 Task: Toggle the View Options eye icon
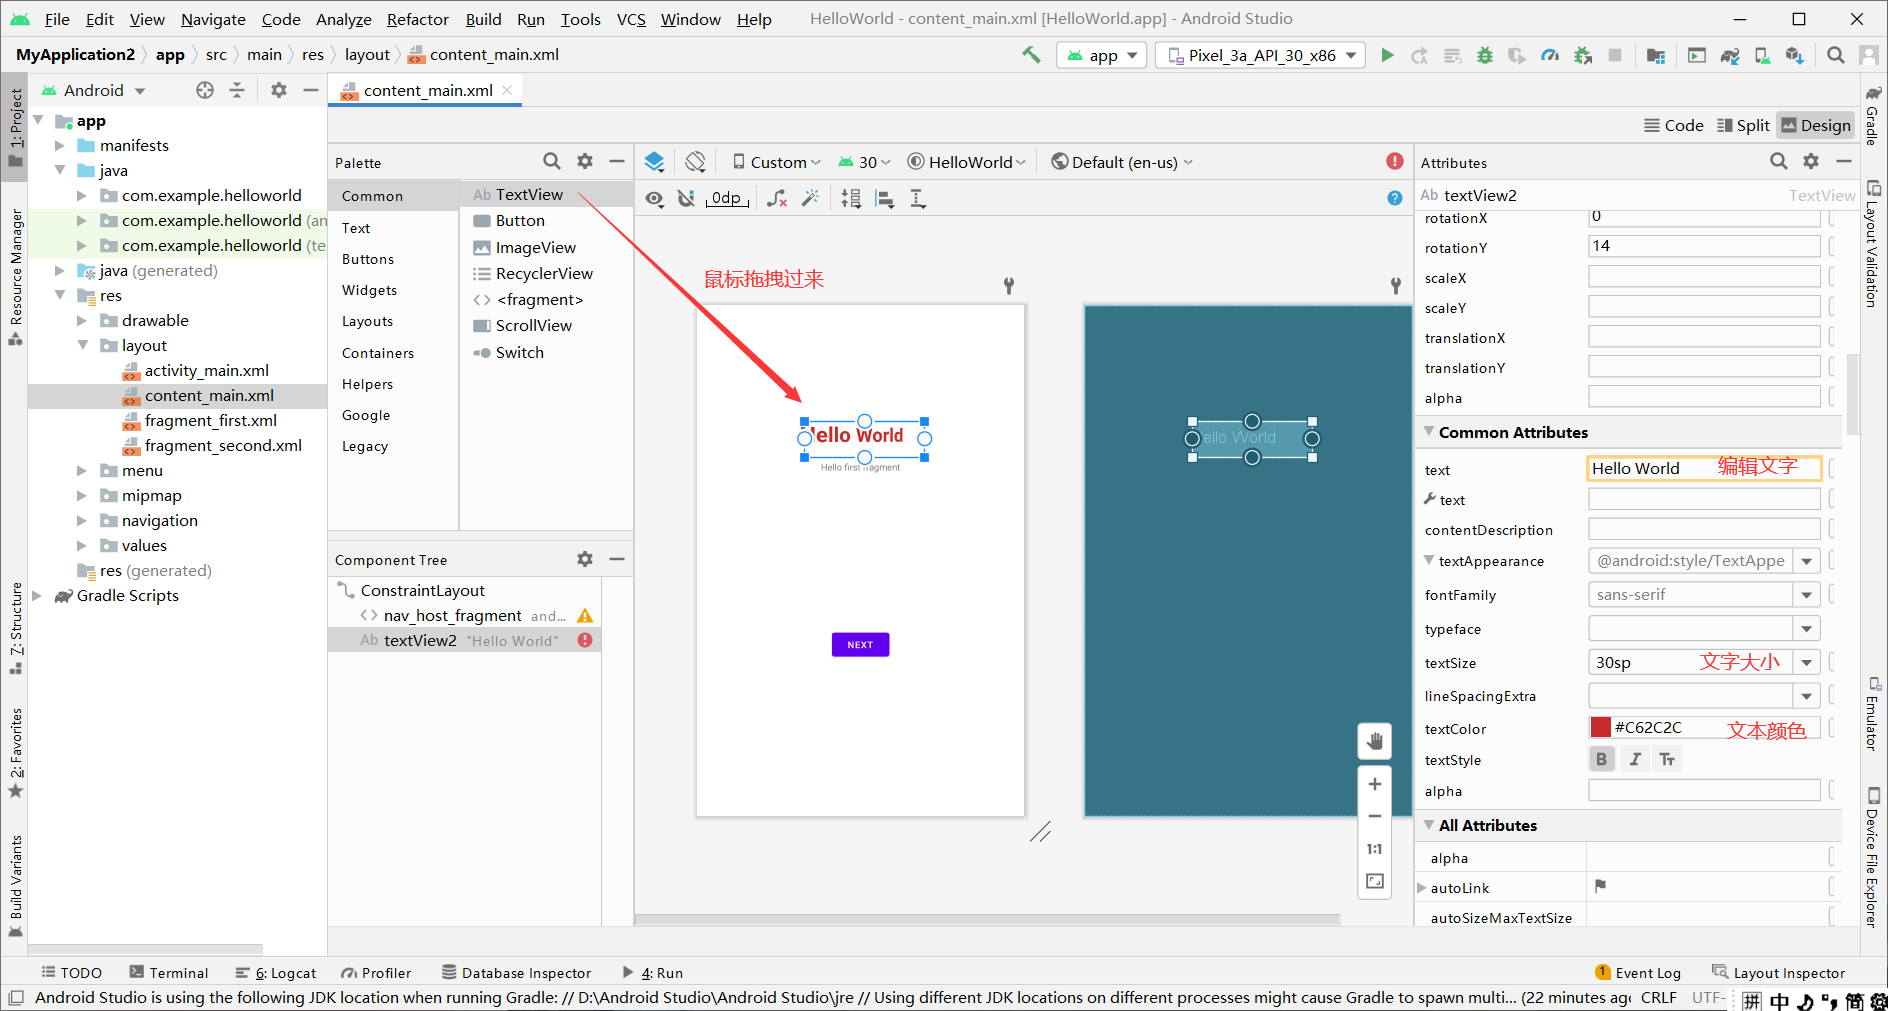[654, 199]
